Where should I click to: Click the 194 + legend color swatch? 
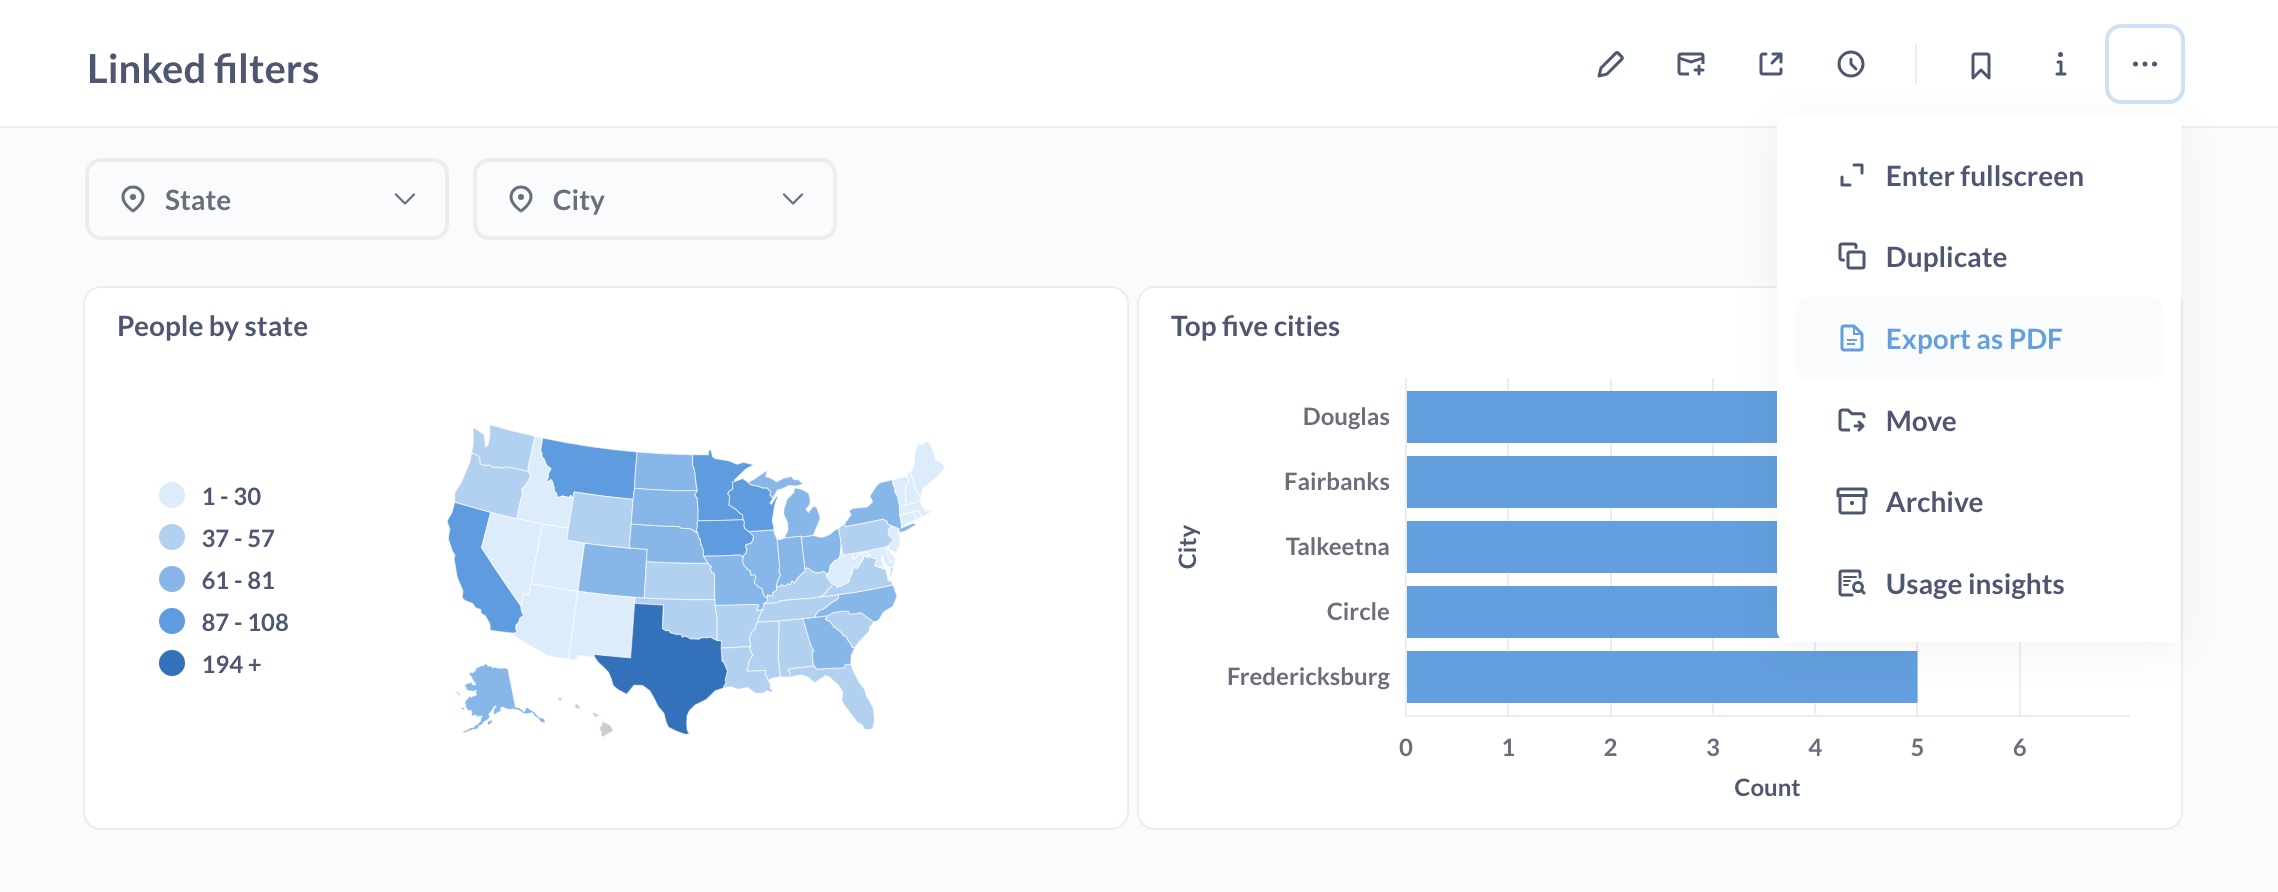[x=172, y=664]
